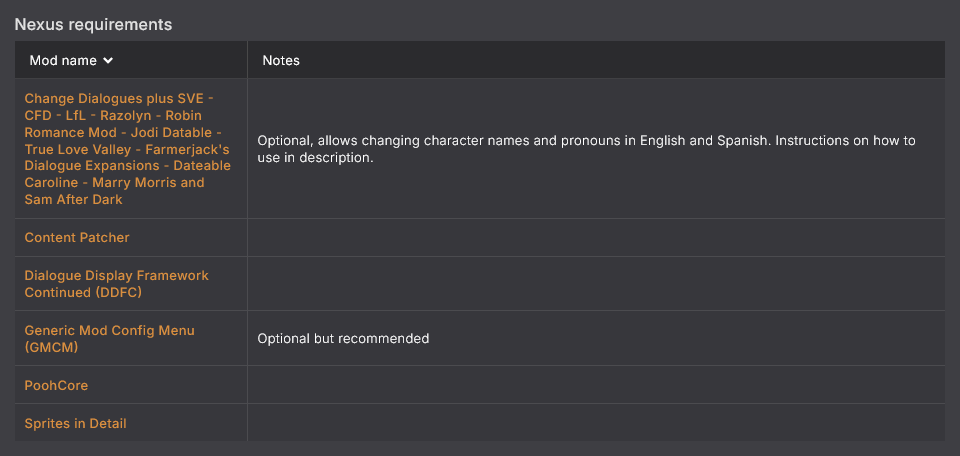This screenshot has height=456, width=960.
Task: Click the sort chevron beside Mod name
Action: pos(108,61)
